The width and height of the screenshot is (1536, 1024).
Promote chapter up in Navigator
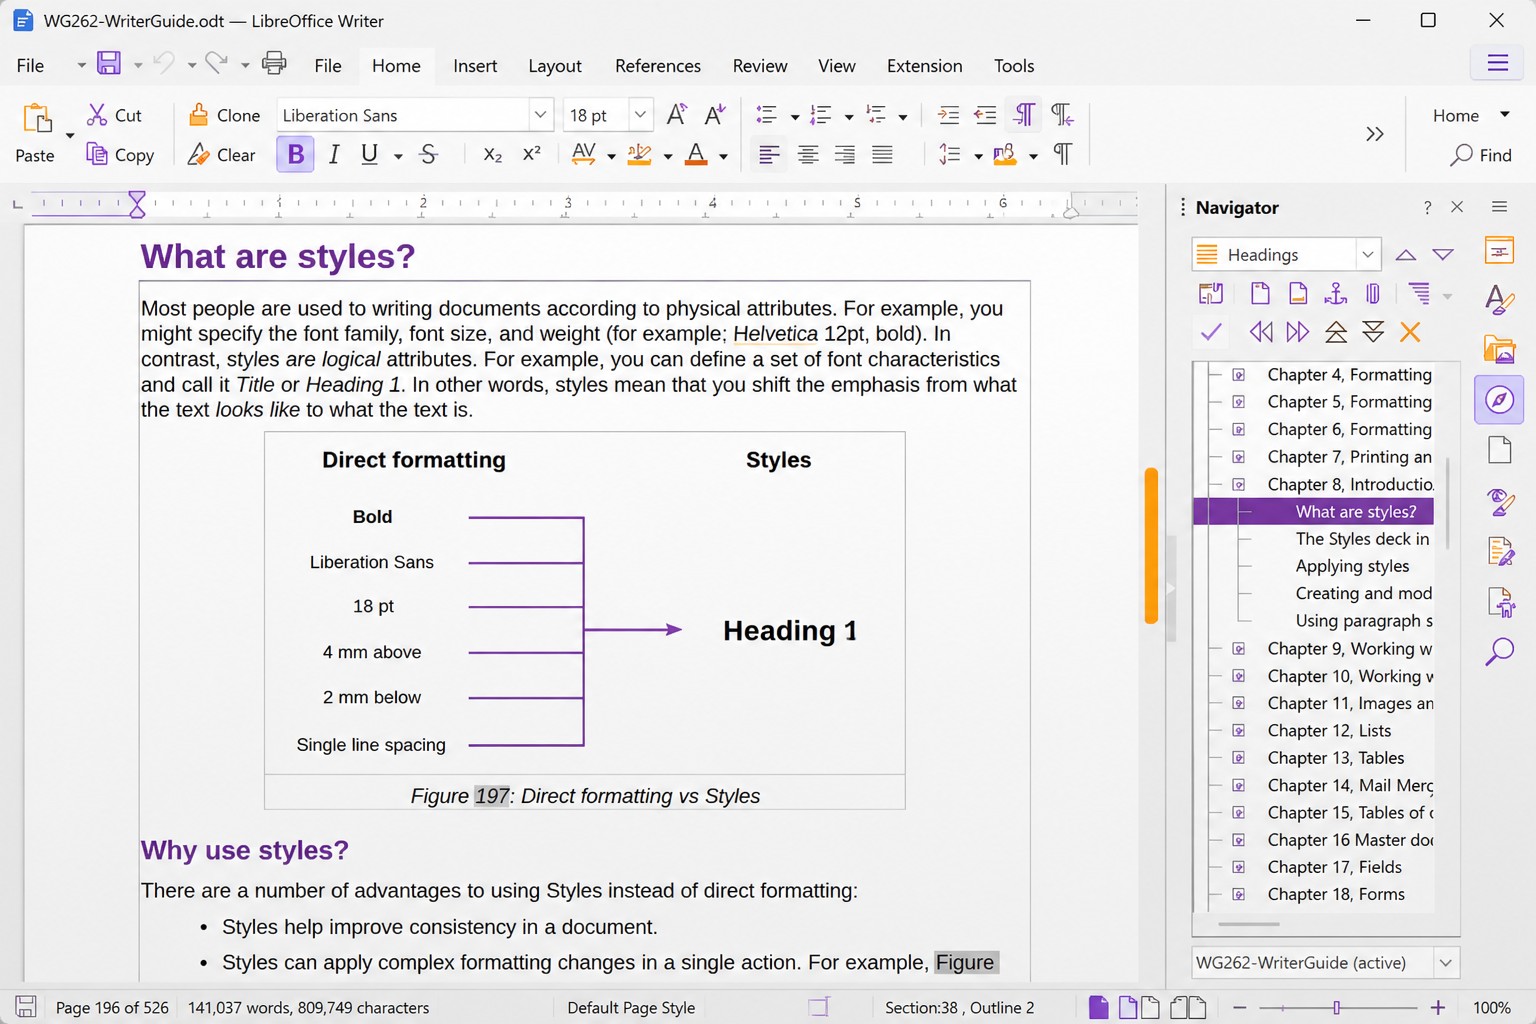pyautogui.click(x=1336, y=332)
